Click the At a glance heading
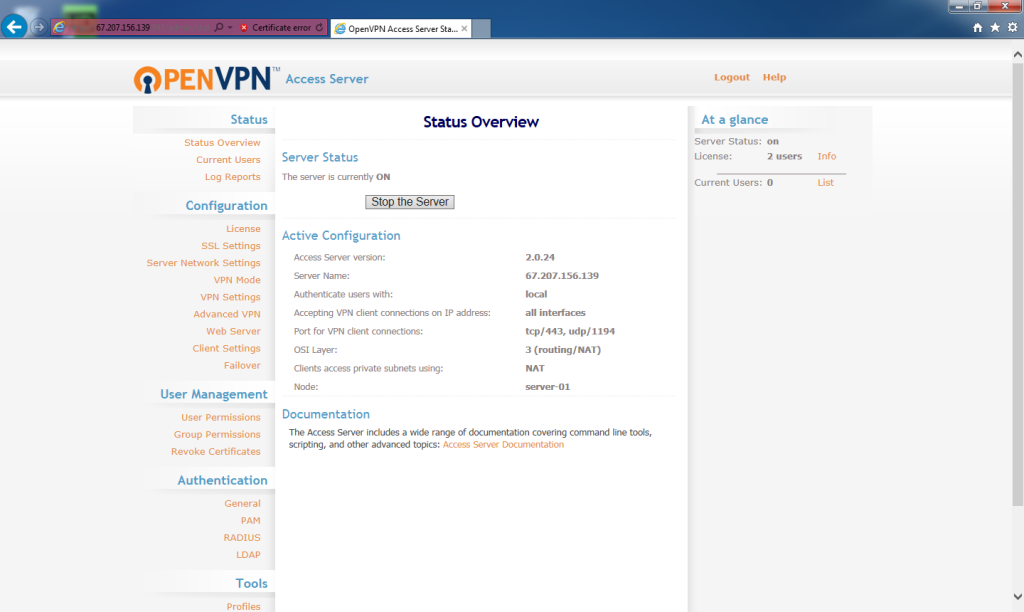The width and height of the screenshot is (1024, 612). [x=735, y=120]
